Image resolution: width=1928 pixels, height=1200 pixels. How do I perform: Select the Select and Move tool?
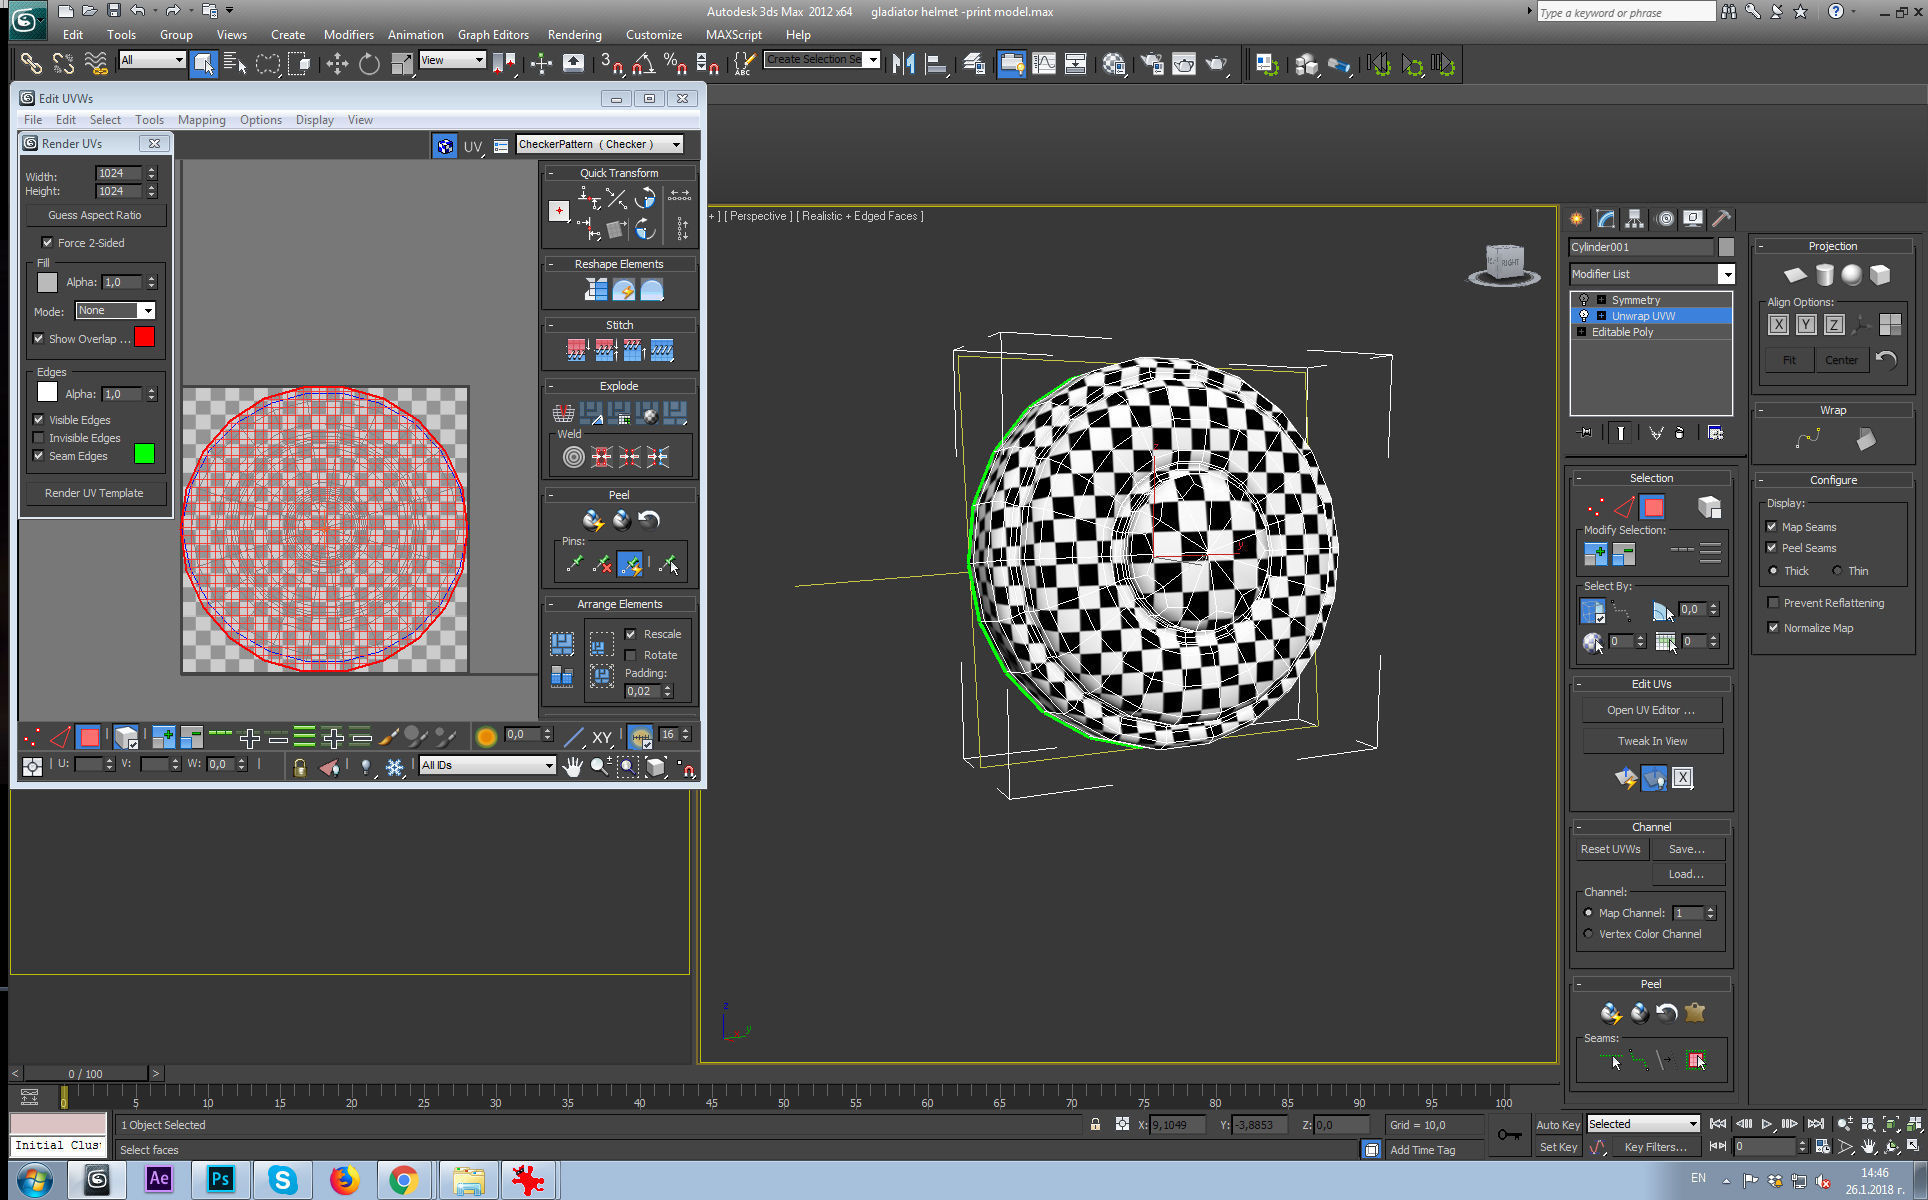(x=337, y=65)
